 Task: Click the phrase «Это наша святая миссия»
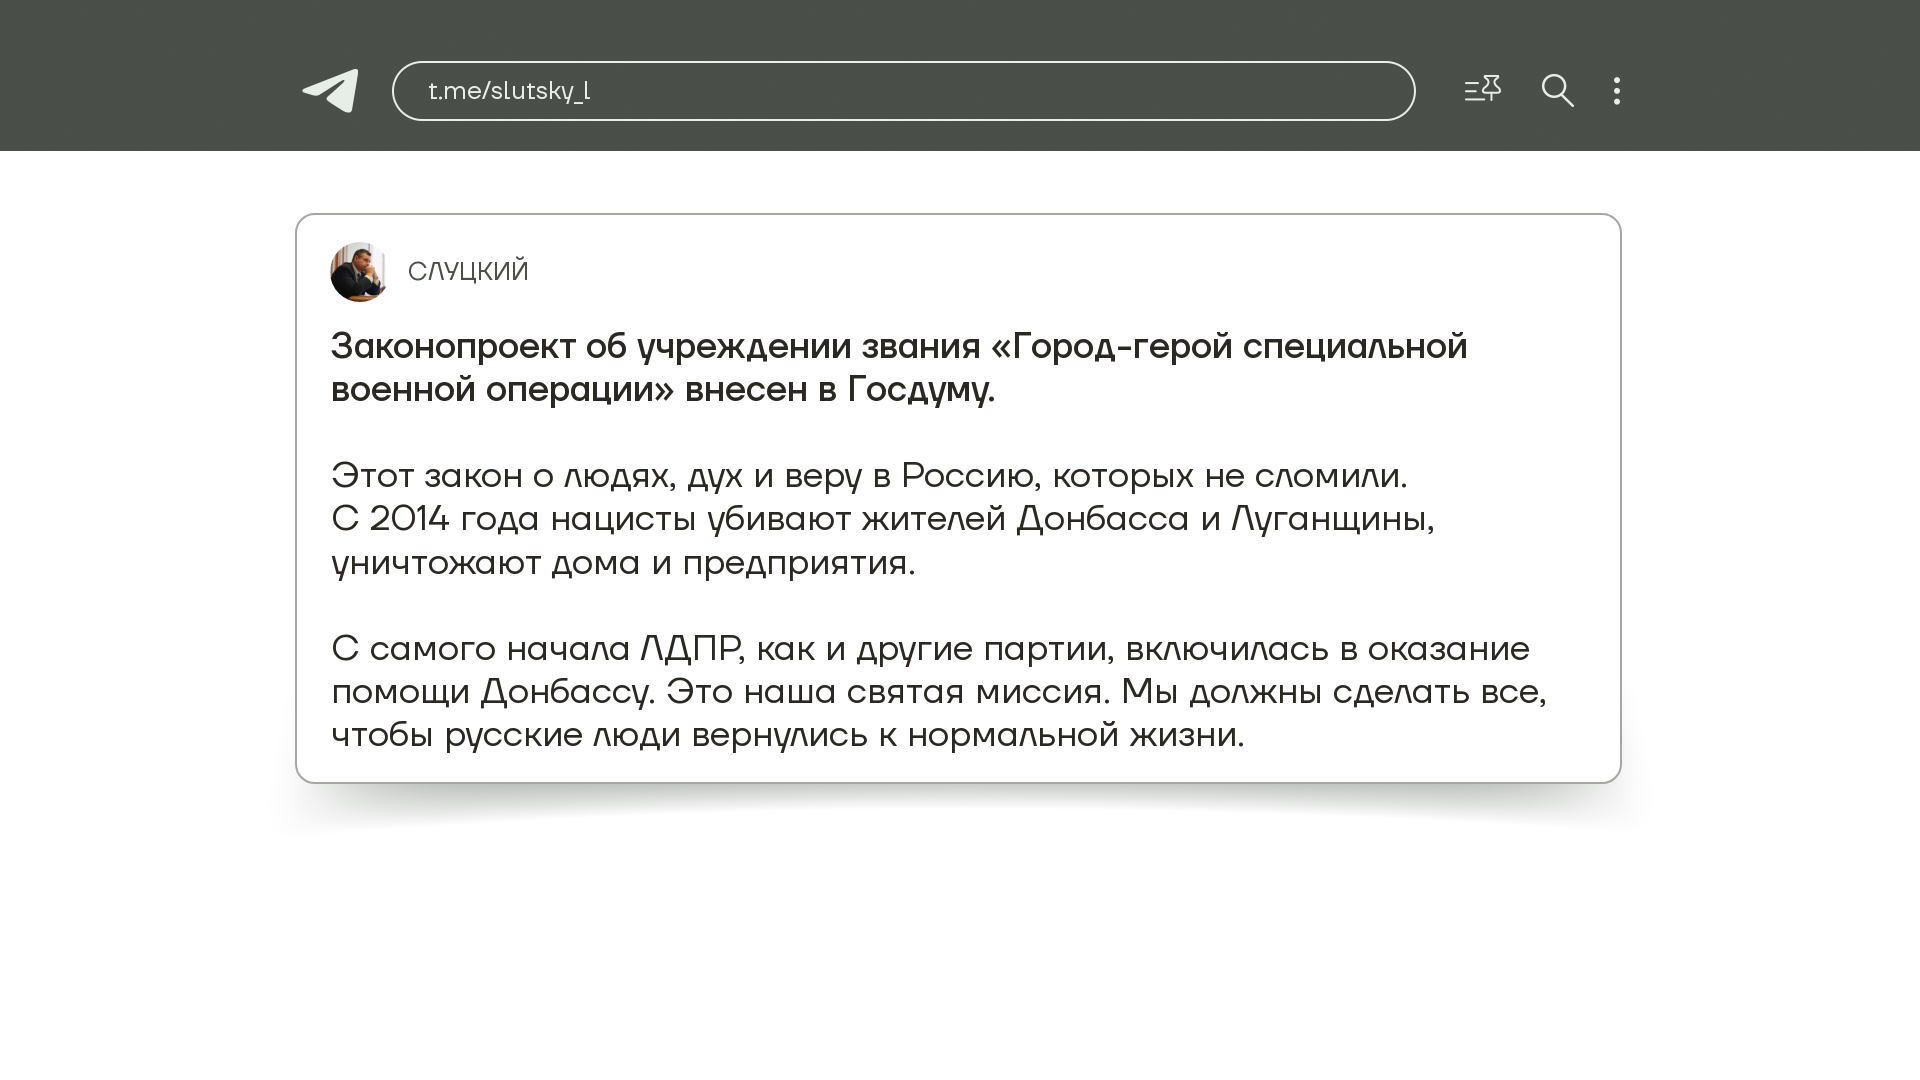tap(887, 692)
